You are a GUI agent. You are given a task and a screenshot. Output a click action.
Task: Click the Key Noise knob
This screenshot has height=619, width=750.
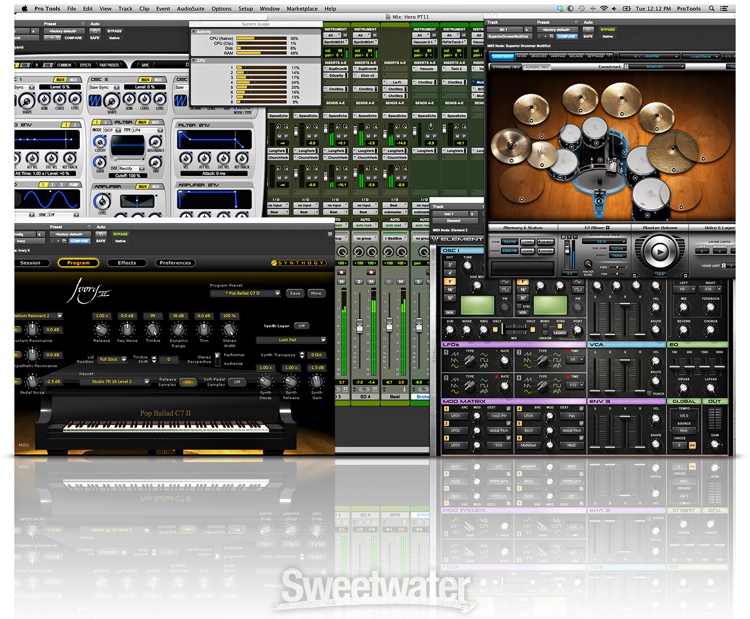(127, 330)
